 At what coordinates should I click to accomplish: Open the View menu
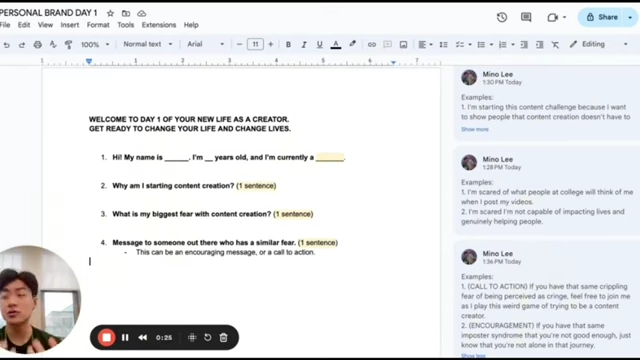point(45,25)
